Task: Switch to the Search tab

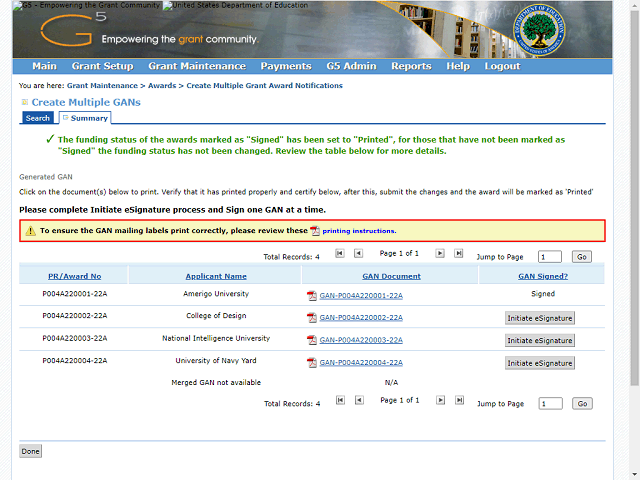Action: pyautogui.click(x=37, y=118)
